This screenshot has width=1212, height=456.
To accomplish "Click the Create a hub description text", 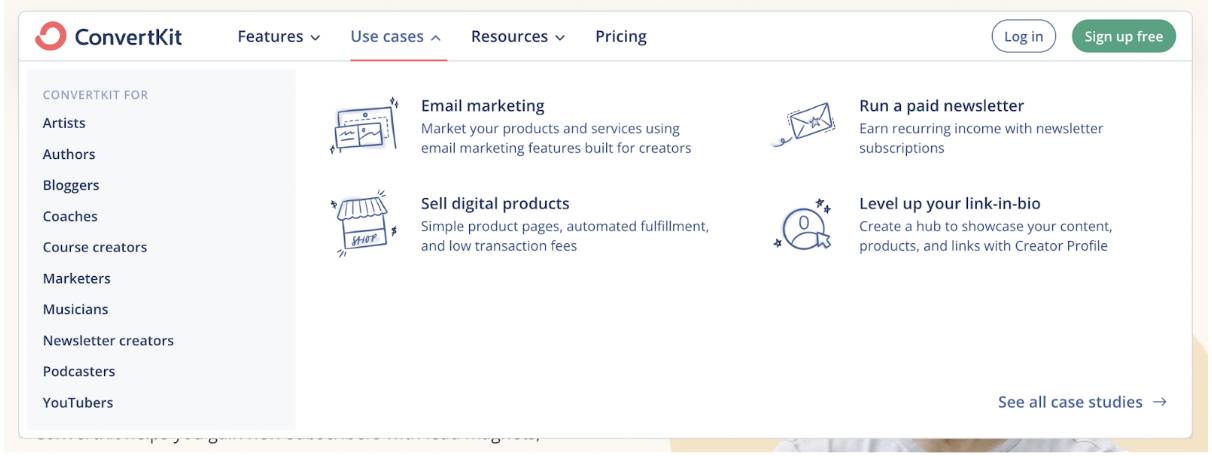I will click(x=986, y=236).
